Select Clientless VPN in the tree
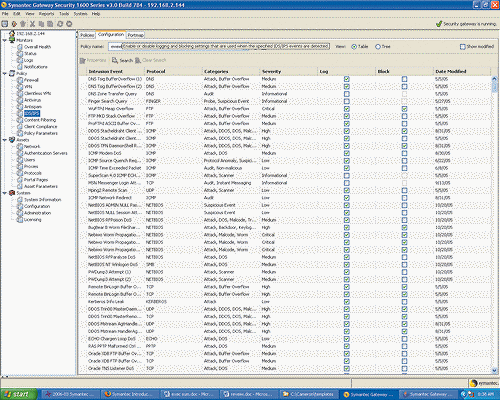This screenshot has width=500, height=400. pyautogui.click(x=37, y=93)
